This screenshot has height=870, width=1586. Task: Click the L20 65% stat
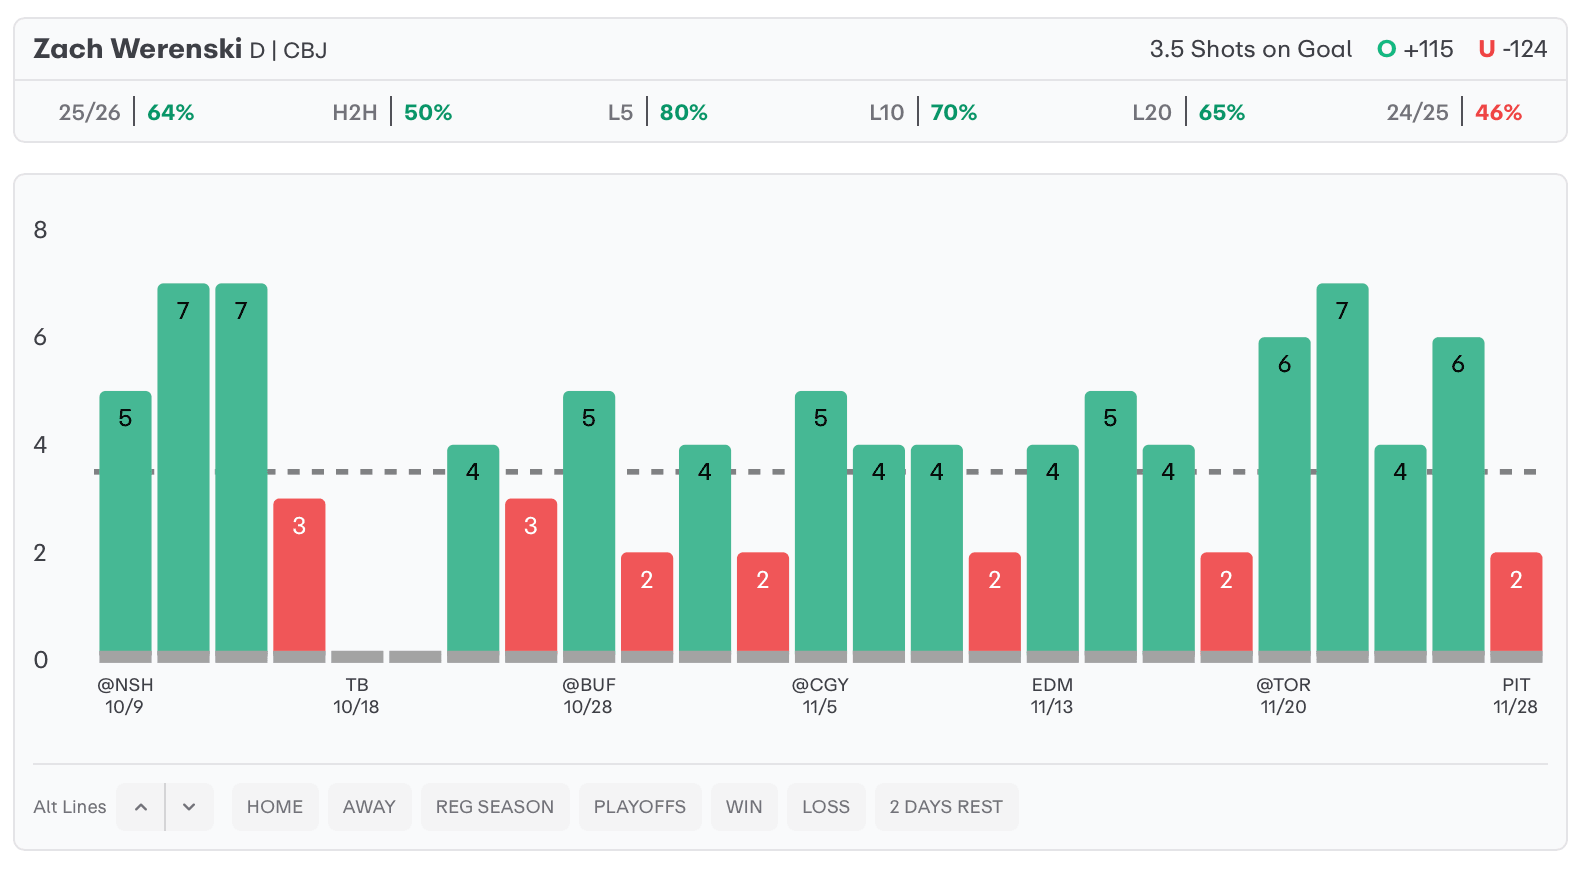click(1188, 112)
